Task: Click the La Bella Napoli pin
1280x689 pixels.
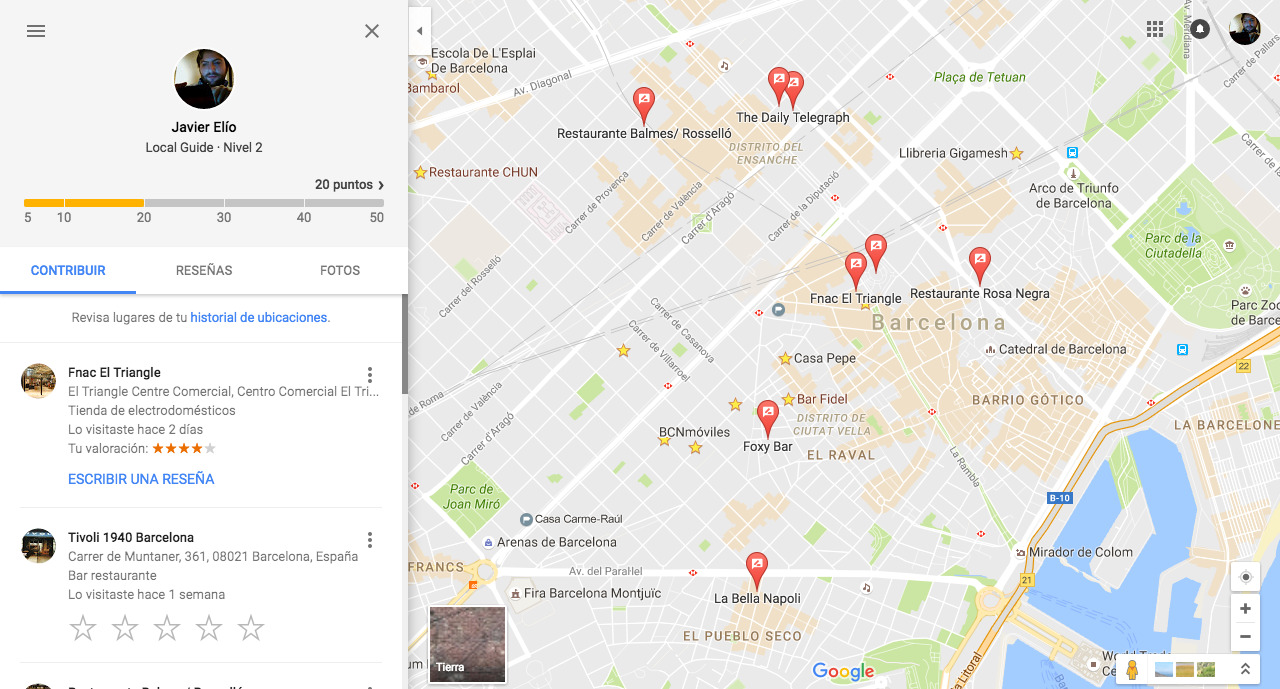Action: (x=757, y=571)
